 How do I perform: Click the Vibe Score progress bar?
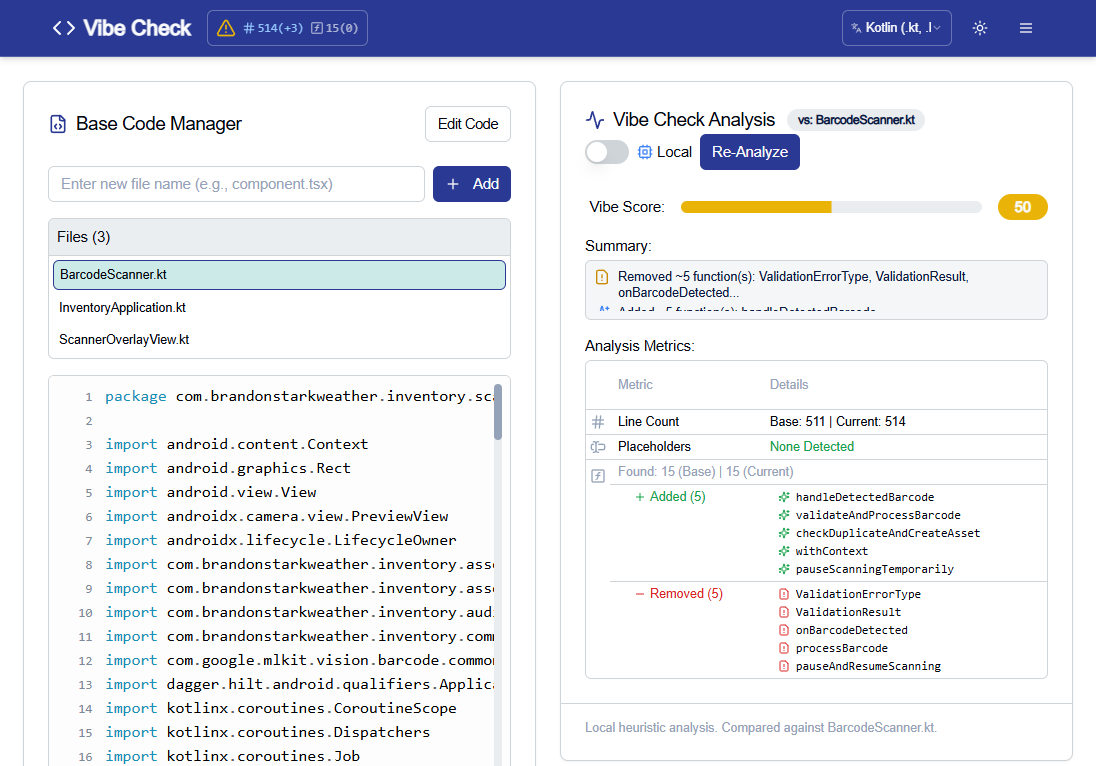coord(831,207)
